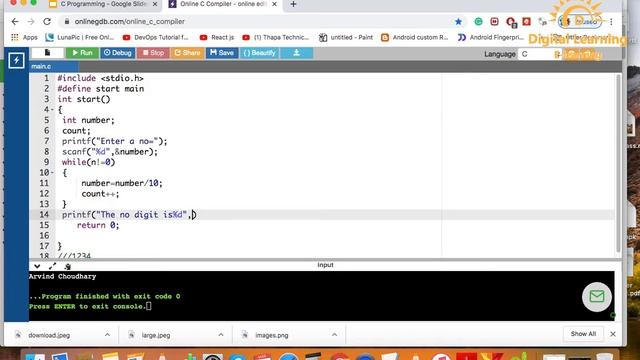
Task: Click the scanf line in code
Action: pyautogui.click(x=110, y=151)
